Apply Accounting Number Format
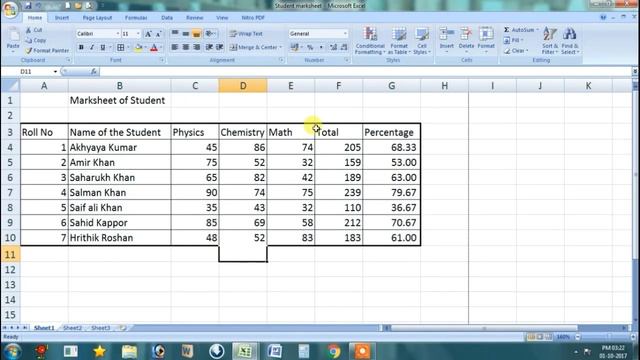 pos(294,48)
